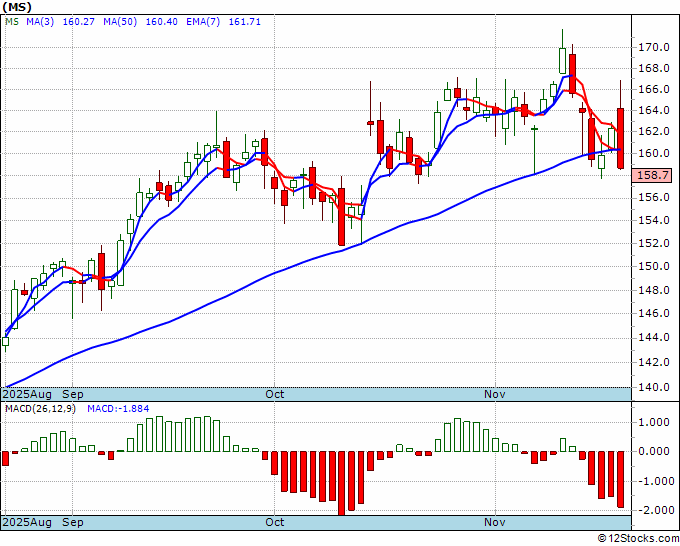Click the 146.0 price axis label
This screenshot has width=680, height=546.
coord(654,313)
